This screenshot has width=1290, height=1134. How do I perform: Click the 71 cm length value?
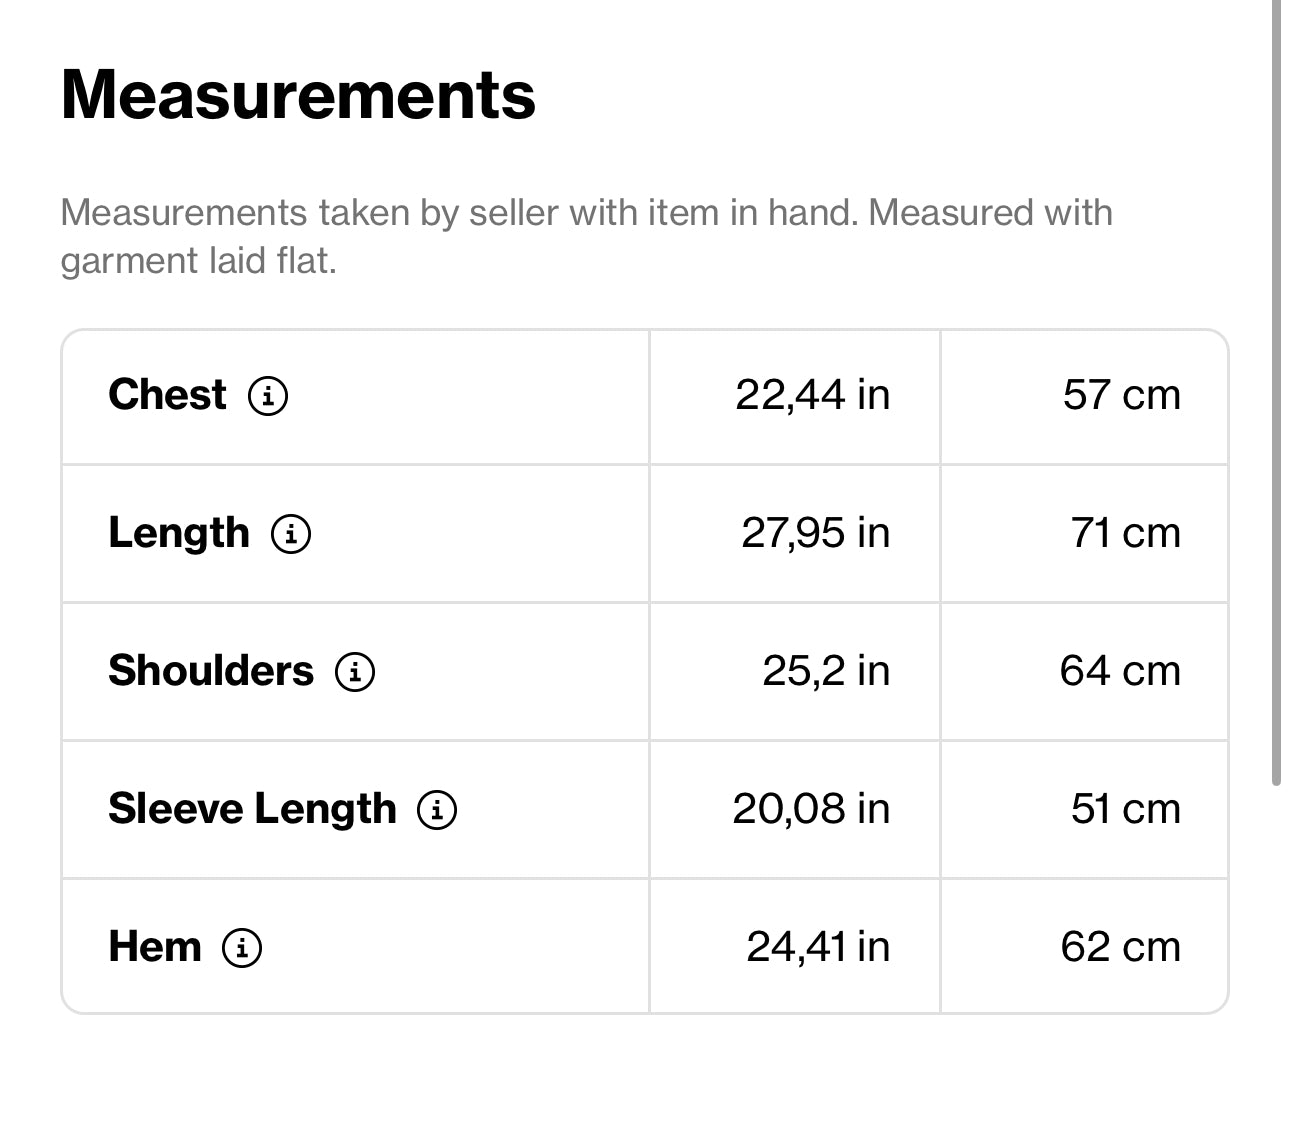(x=1125, y=533)
